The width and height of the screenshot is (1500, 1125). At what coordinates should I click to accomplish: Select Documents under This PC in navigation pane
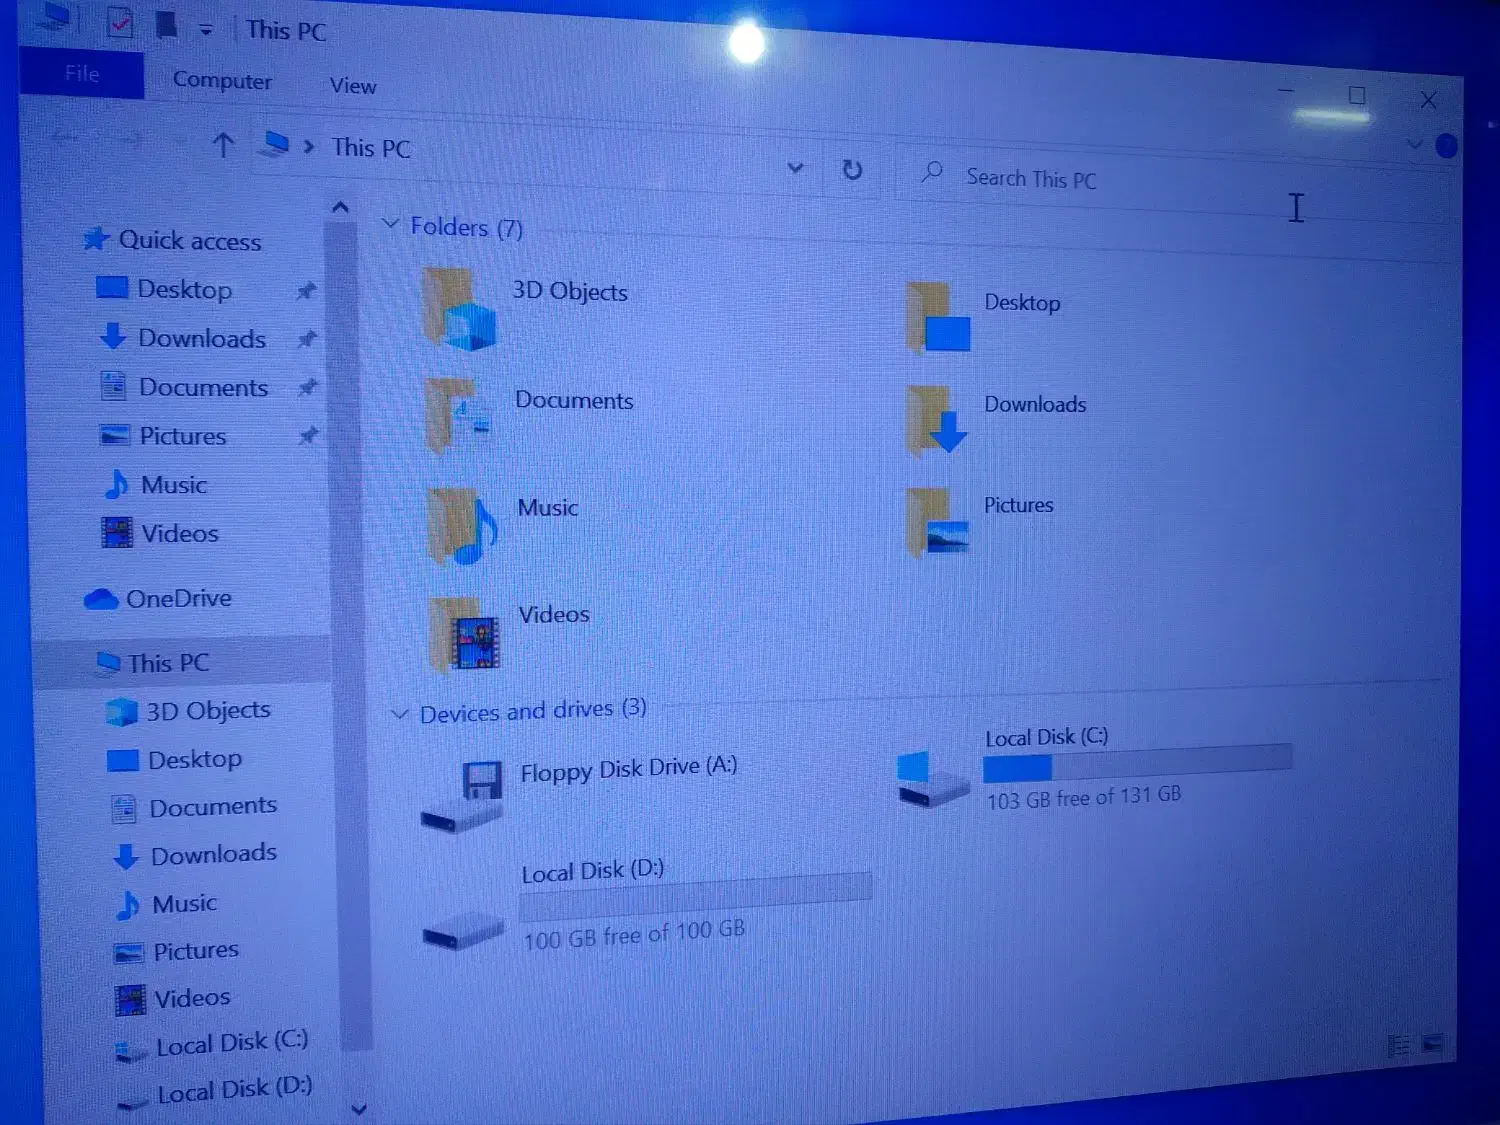[x=213, y=806]
